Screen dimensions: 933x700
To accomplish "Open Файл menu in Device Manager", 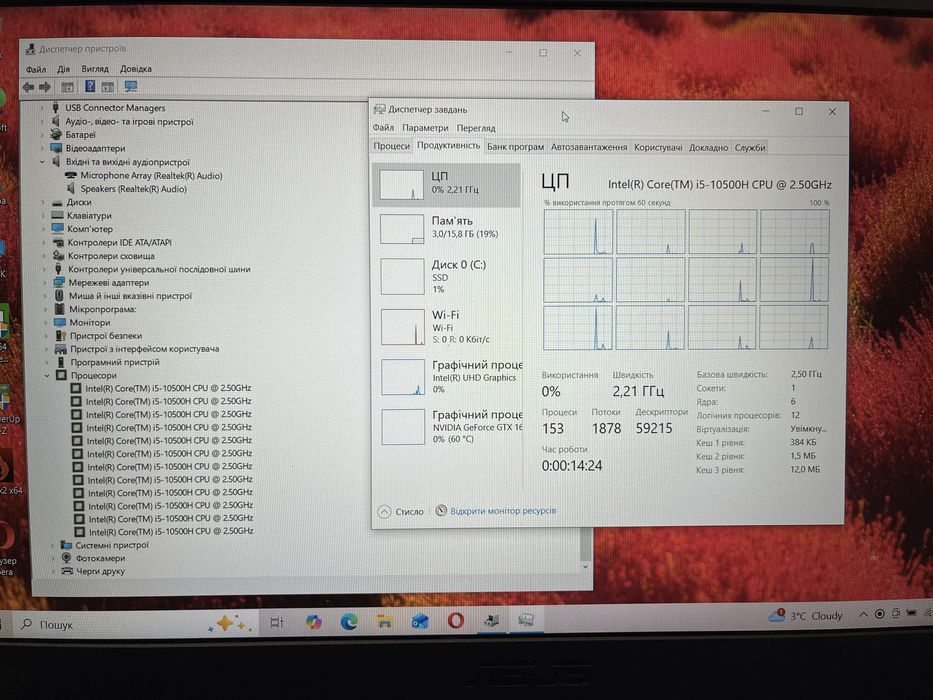I will pos(36,69).
